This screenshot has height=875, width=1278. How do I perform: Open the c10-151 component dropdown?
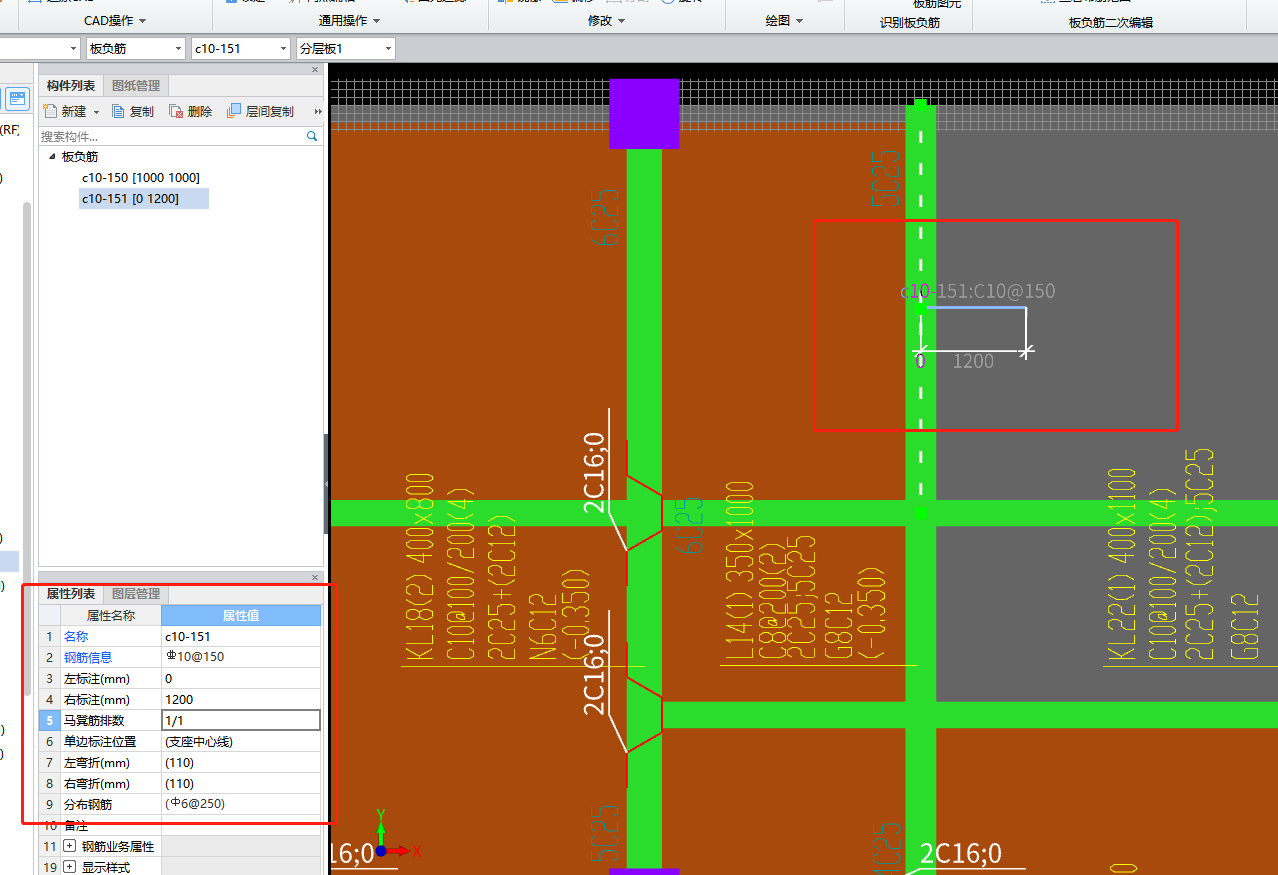pyautogui.click(x=282, y=48)
